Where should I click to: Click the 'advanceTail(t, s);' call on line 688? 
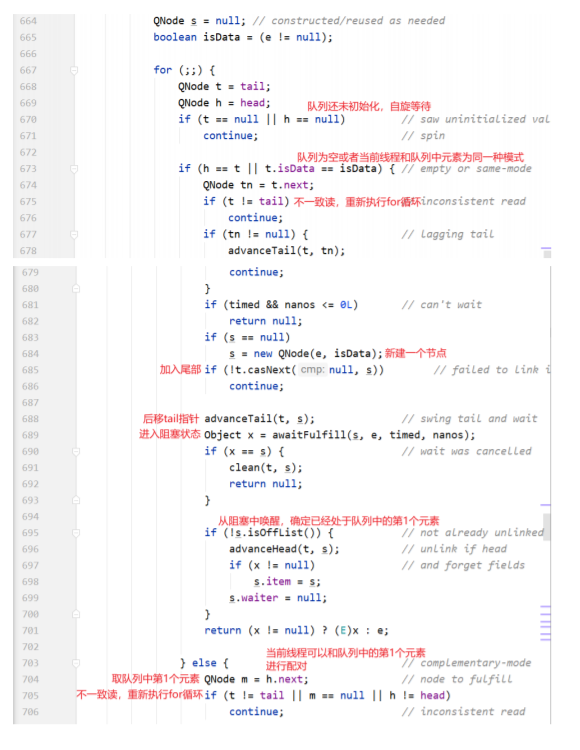(259, 419)
